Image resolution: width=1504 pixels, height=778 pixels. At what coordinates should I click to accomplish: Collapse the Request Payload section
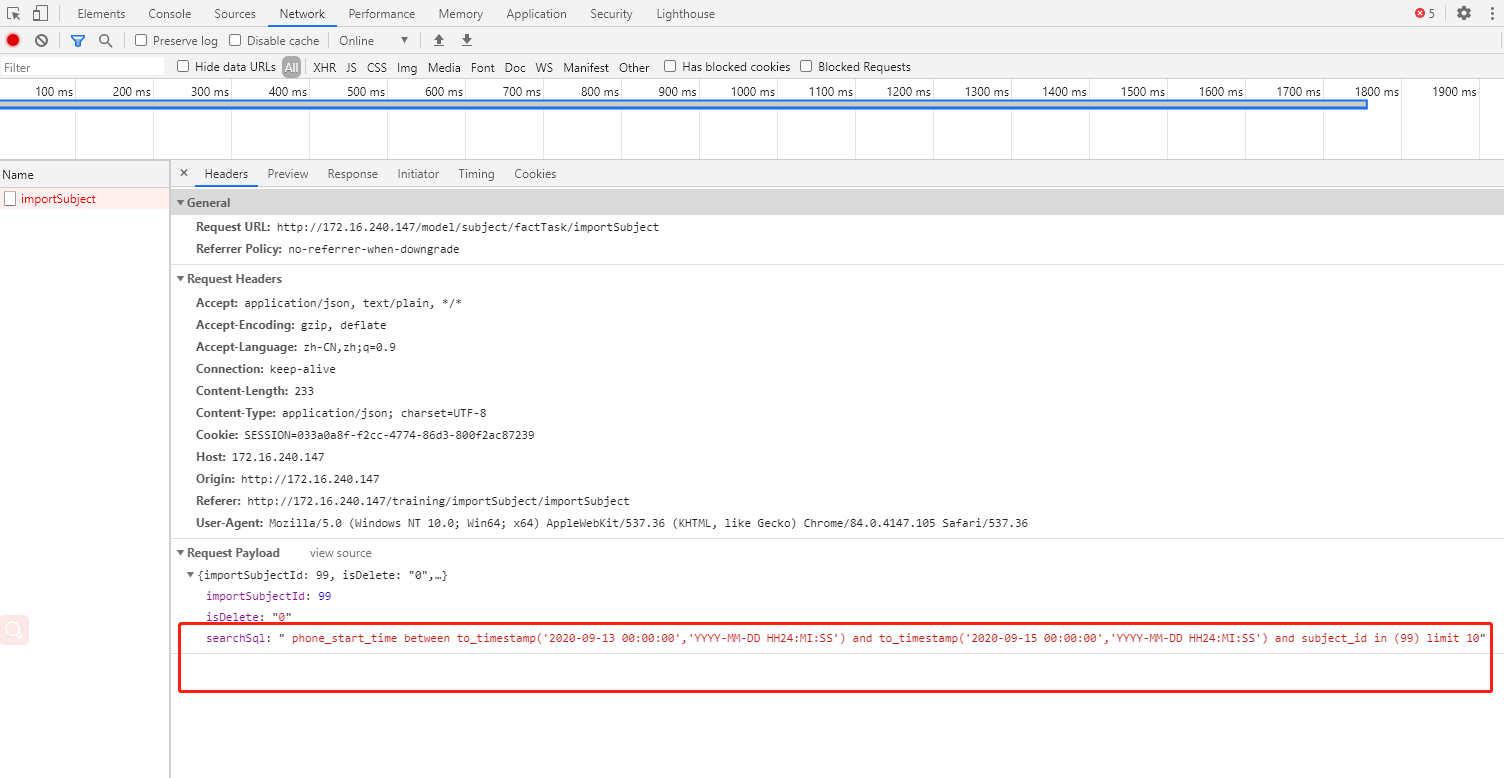tap(180, 553)
